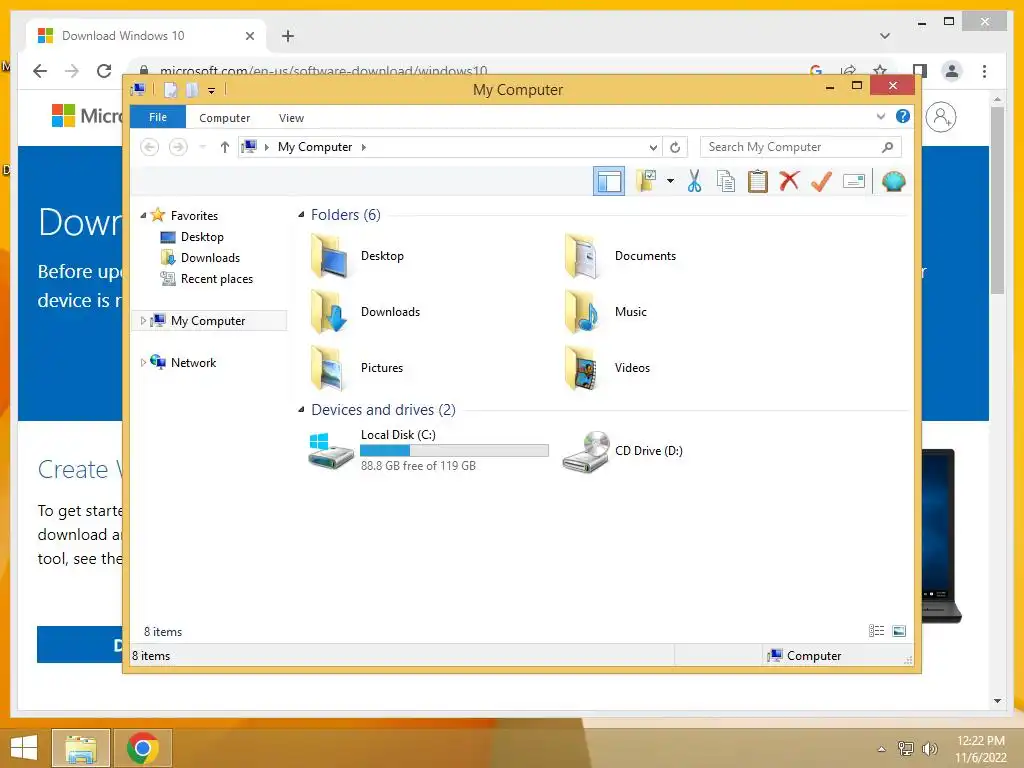Switch to details view icon
The width and height of the screenshot is (1024, 768).
tap(876, 631)
